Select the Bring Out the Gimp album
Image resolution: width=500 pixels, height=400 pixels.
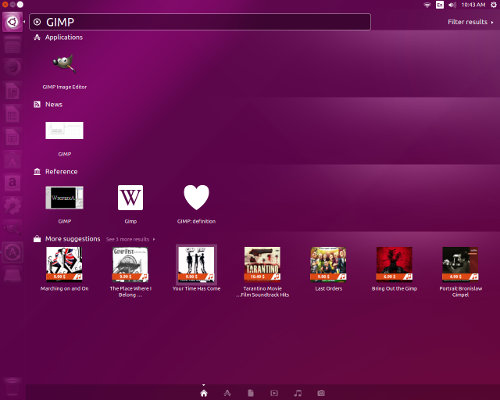[x=394, y=264]
